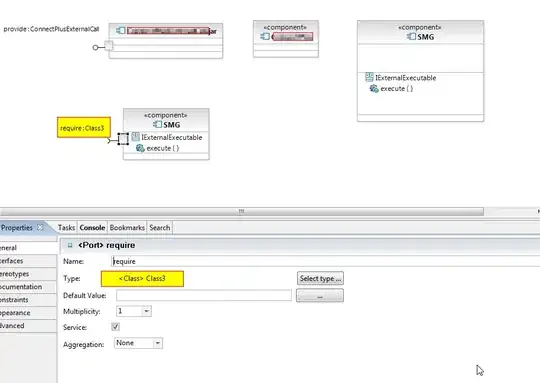Open the Multiplicity dropdown
The height and width of the screenshot is (383, 540).
146,311
